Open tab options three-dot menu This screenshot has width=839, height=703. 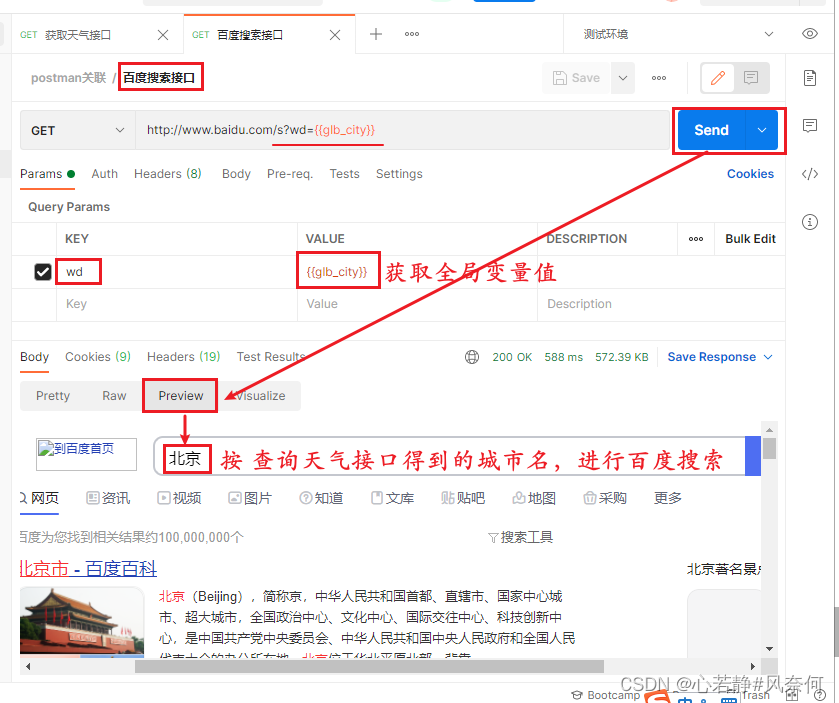pos(411,34)
